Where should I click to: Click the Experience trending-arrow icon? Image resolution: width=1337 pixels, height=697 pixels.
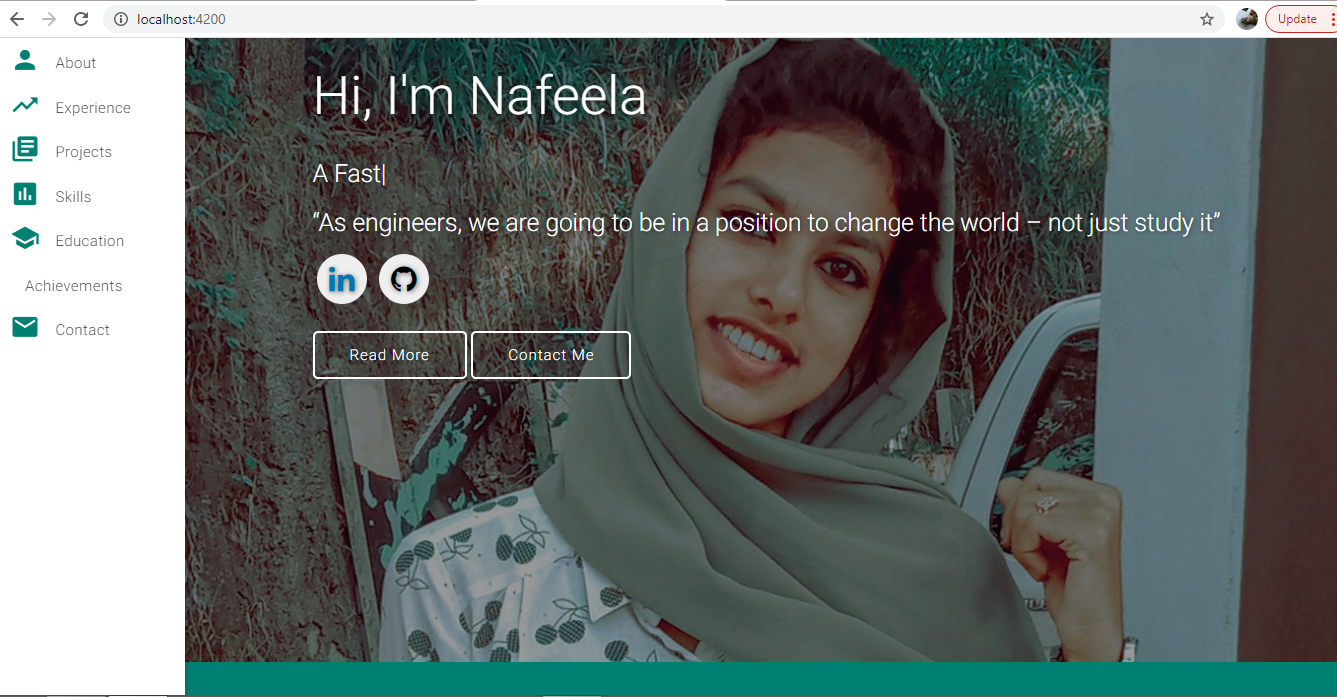pyautogui.click(x=25, y=105)
